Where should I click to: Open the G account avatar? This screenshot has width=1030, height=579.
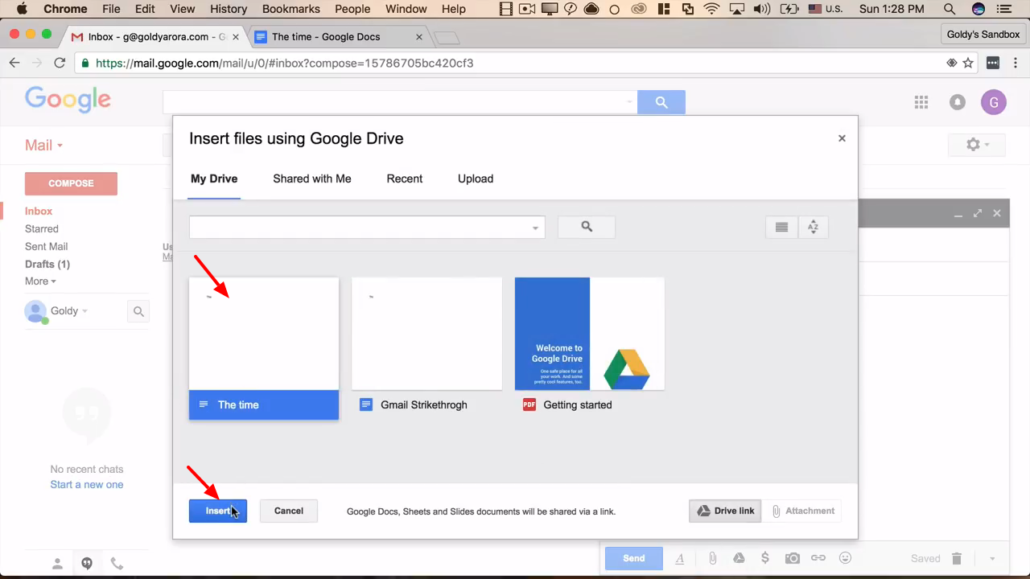993,102
